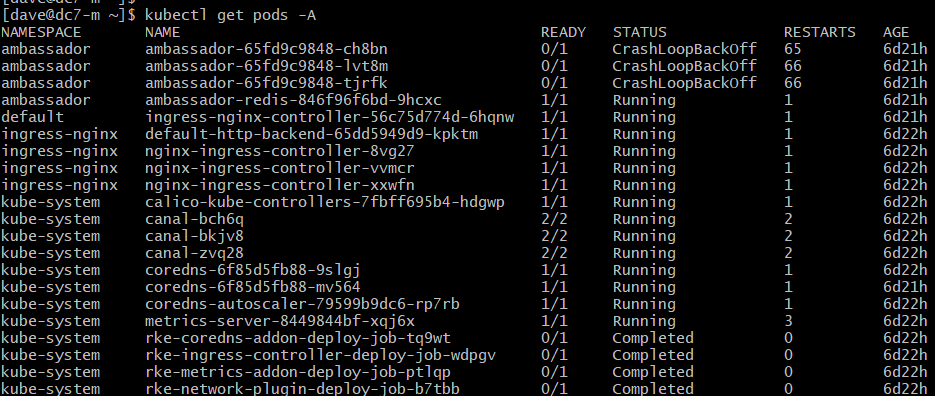Click age 6d21h of coredns-6f85d5fb88-mv564
The width and height of the screenshot is (935, 396).
tap(905, 287)
